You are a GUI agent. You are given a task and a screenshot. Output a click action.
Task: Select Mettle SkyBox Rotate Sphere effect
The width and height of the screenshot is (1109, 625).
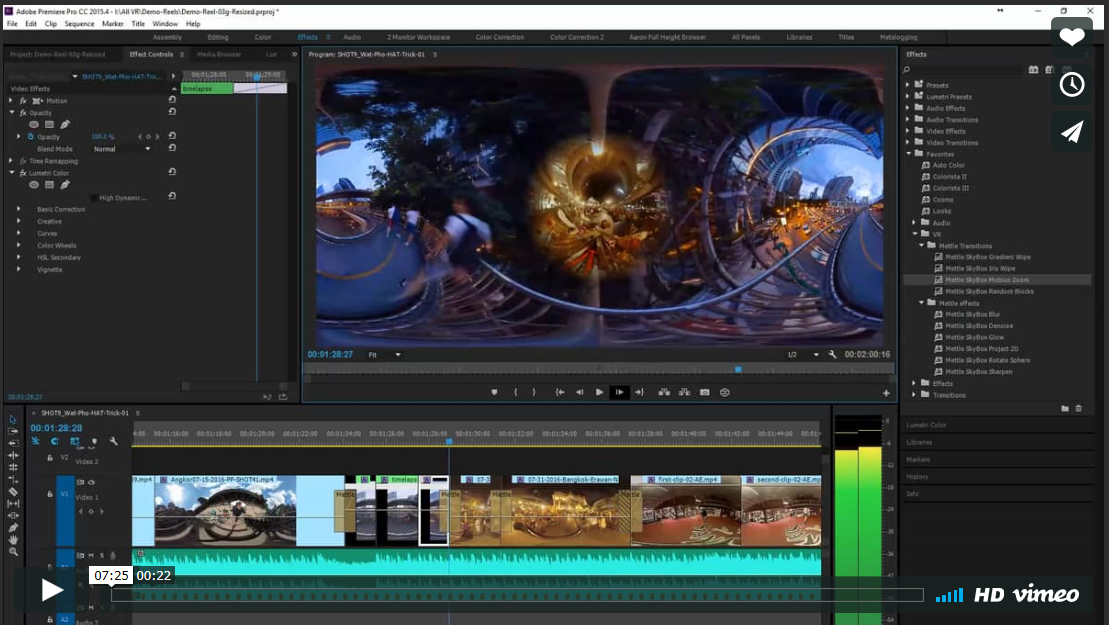tap(987, 360)
